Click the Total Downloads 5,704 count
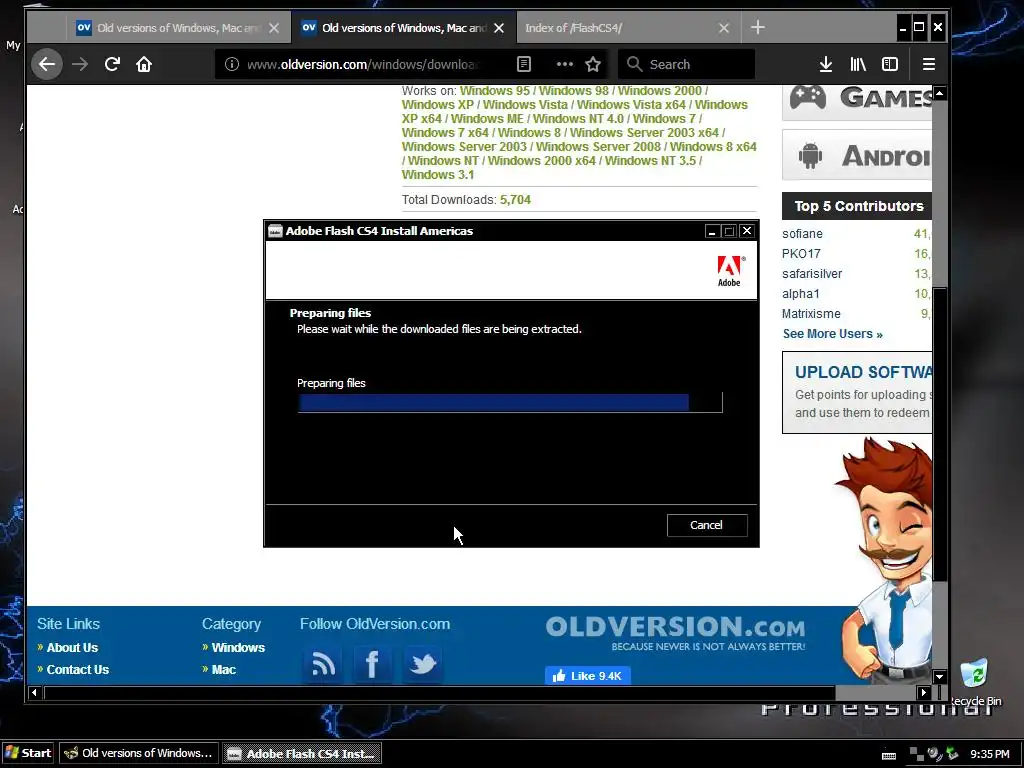The height and width of the screenshot is (768, 1024). coord(515,200)
